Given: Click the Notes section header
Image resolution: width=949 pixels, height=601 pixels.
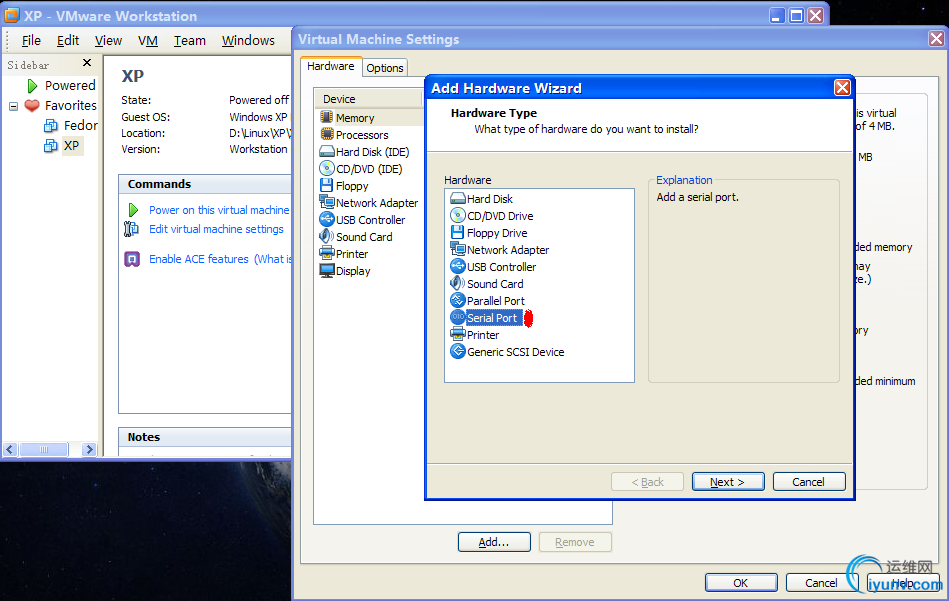Looking at the screenshot, I should coord(205,437).
